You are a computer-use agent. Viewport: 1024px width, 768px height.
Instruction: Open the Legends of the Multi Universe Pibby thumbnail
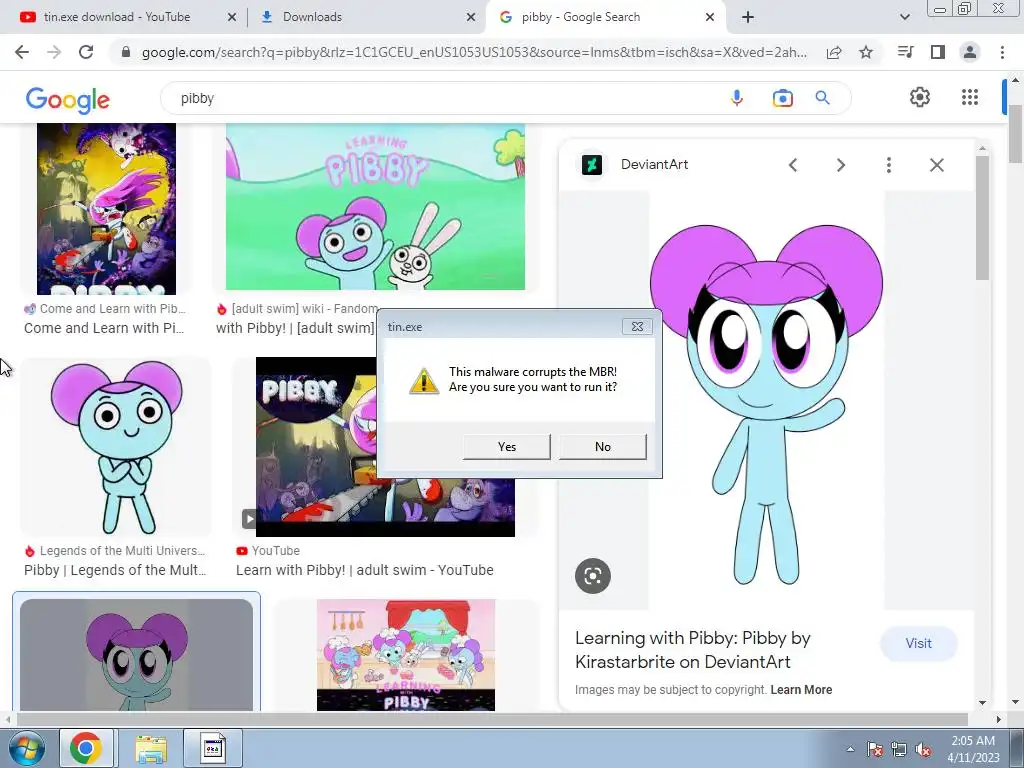coord(116,447)
